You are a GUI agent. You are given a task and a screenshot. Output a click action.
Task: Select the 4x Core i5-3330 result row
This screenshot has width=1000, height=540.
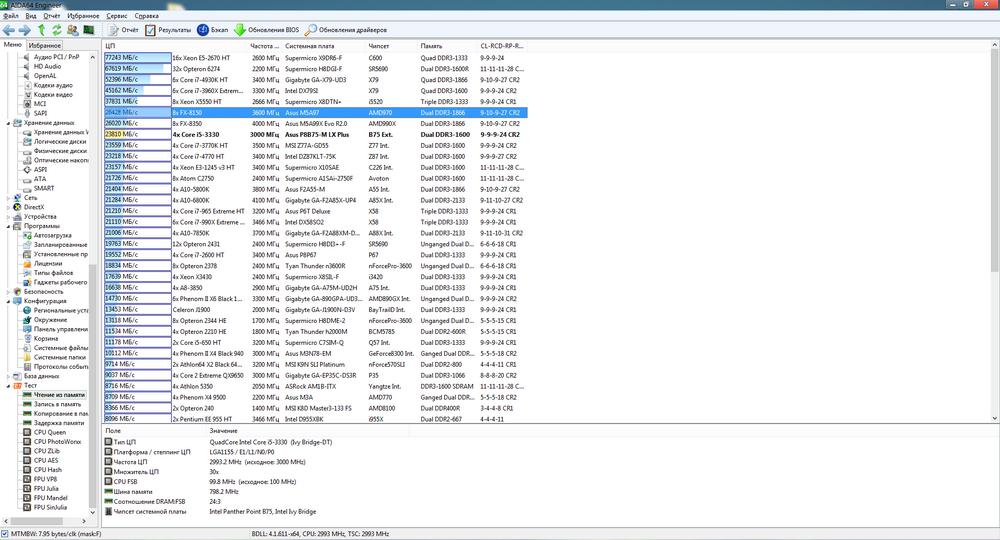(316, 135)
